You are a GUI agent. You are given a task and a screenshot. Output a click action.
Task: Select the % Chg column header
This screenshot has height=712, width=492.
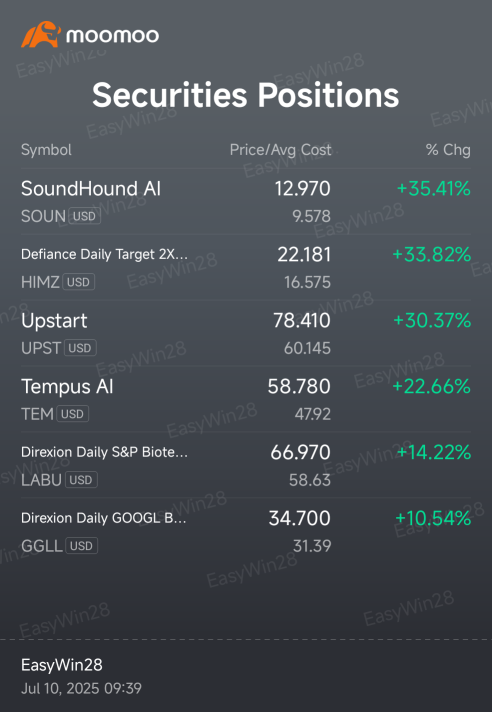(448, 150)
